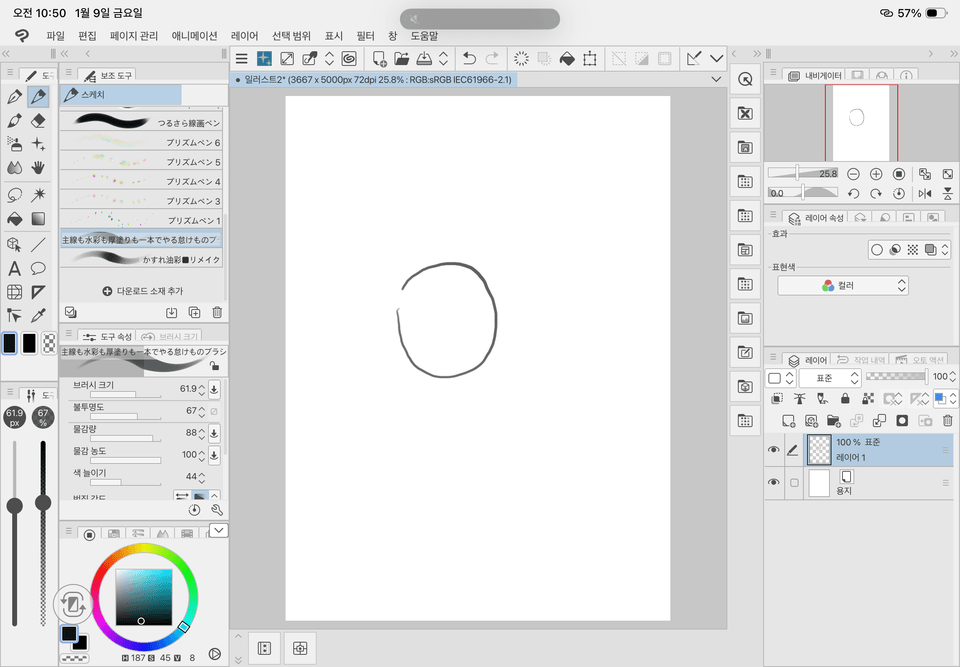960x667 pixels.
Task: Open the 표준 blending mode dropdown
Action: point(828,378)
